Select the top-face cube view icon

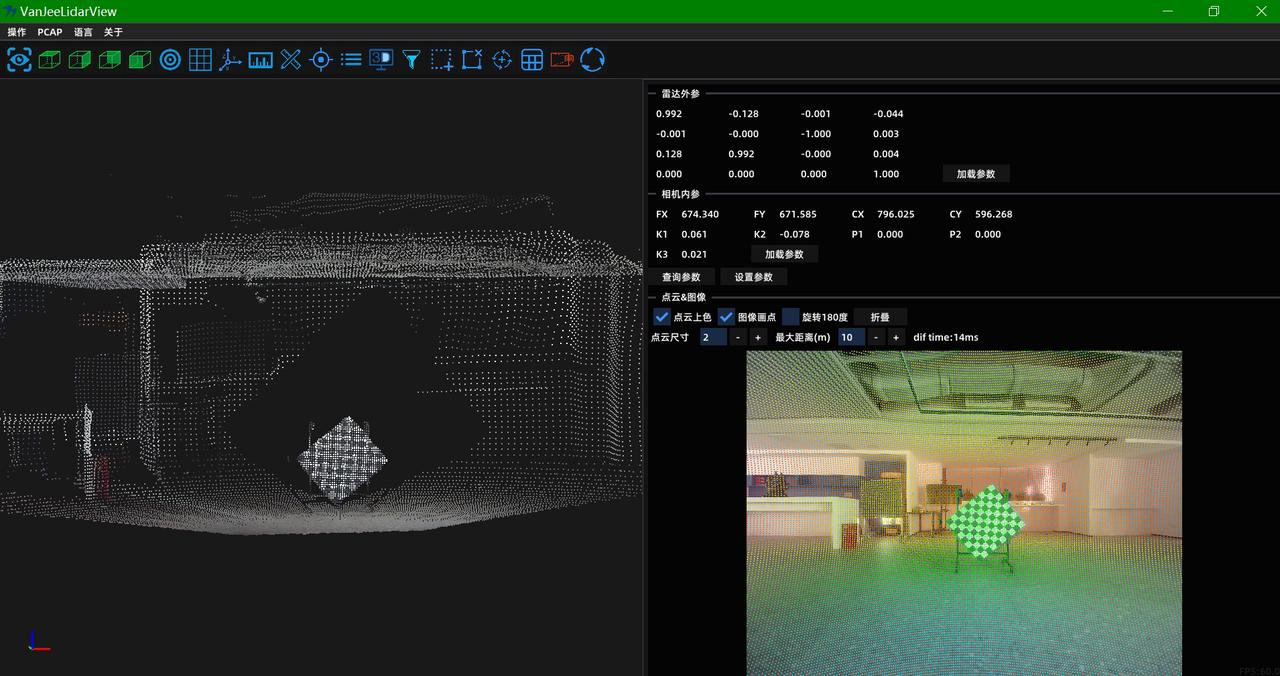[49, 60]
